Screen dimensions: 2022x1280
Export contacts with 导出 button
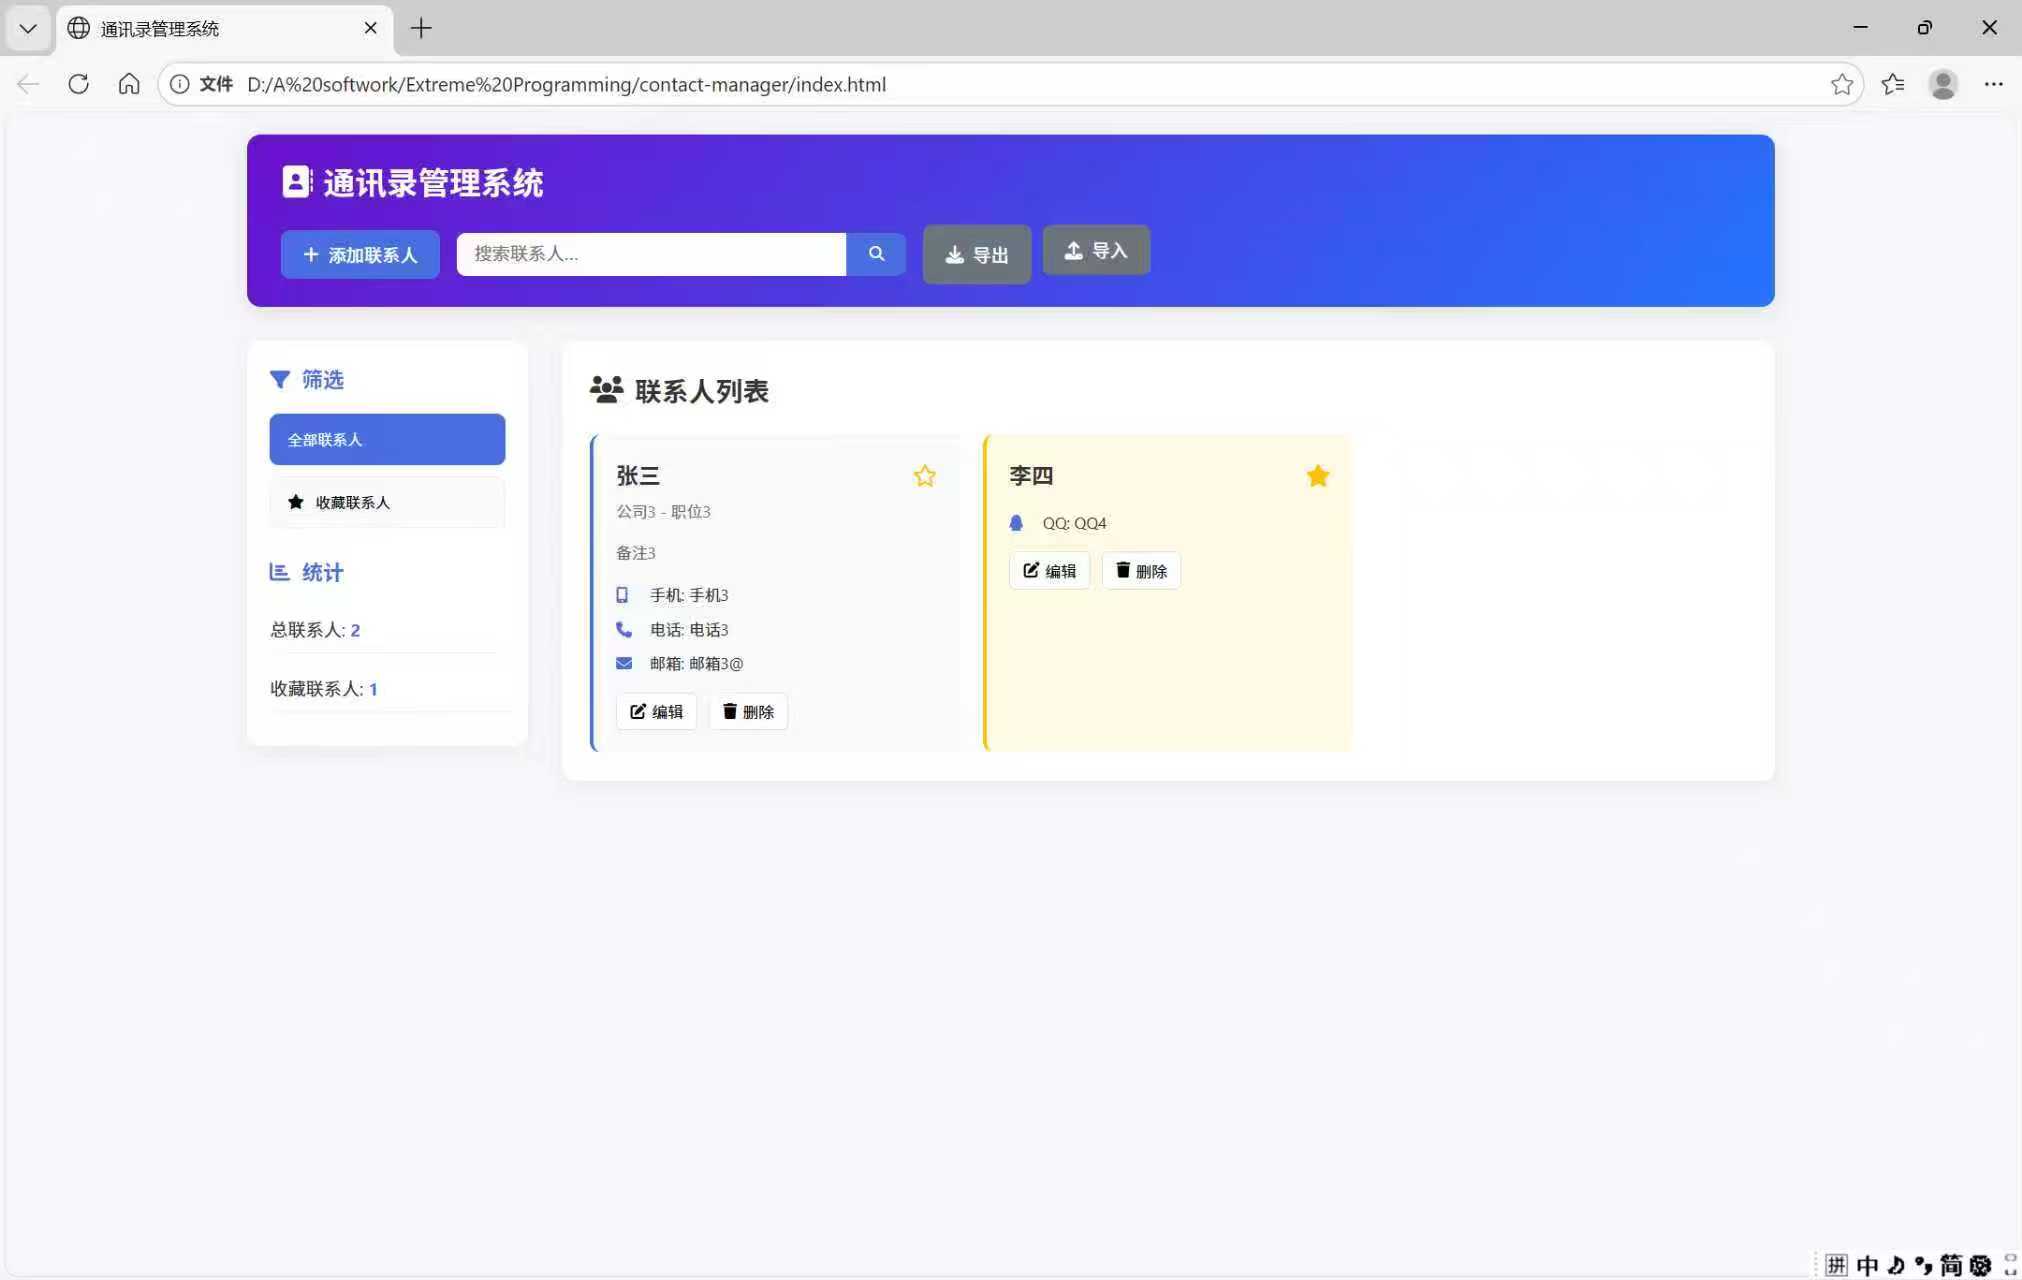pos(977,255)
